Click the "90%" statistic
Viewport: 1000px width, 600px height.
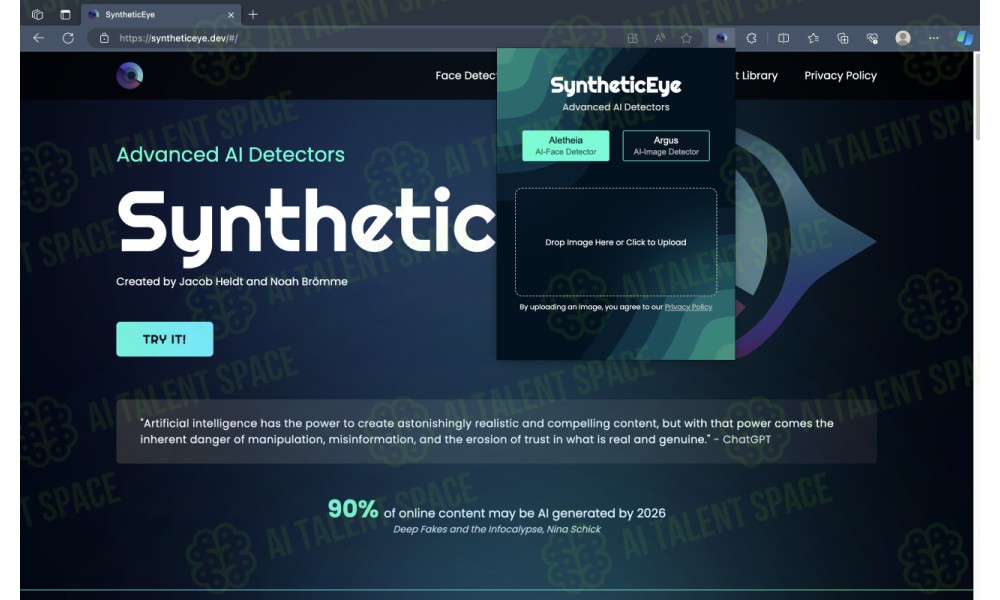point(353,509)
